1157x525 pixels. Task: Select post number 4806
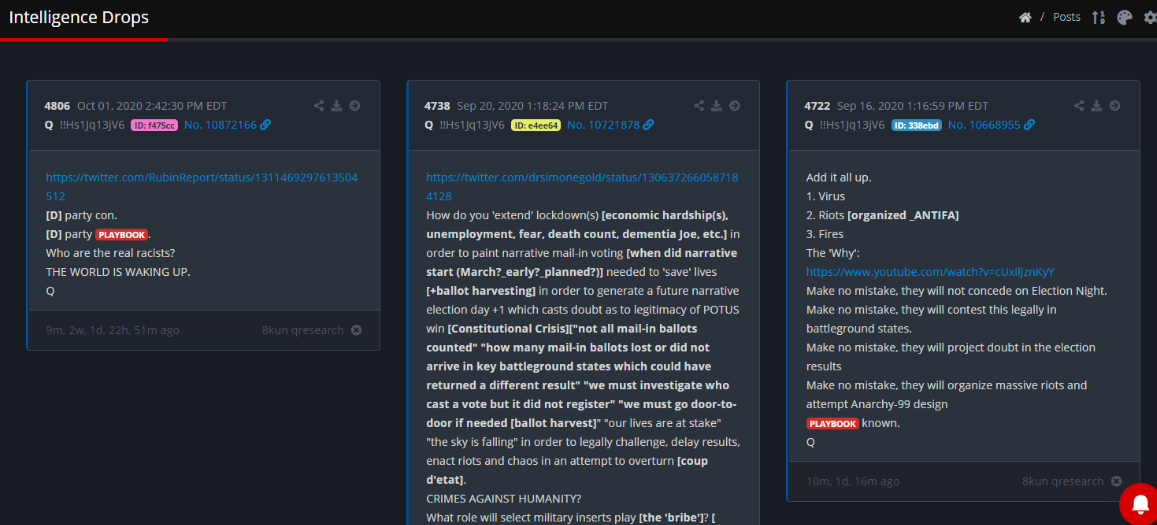(58, 106)
